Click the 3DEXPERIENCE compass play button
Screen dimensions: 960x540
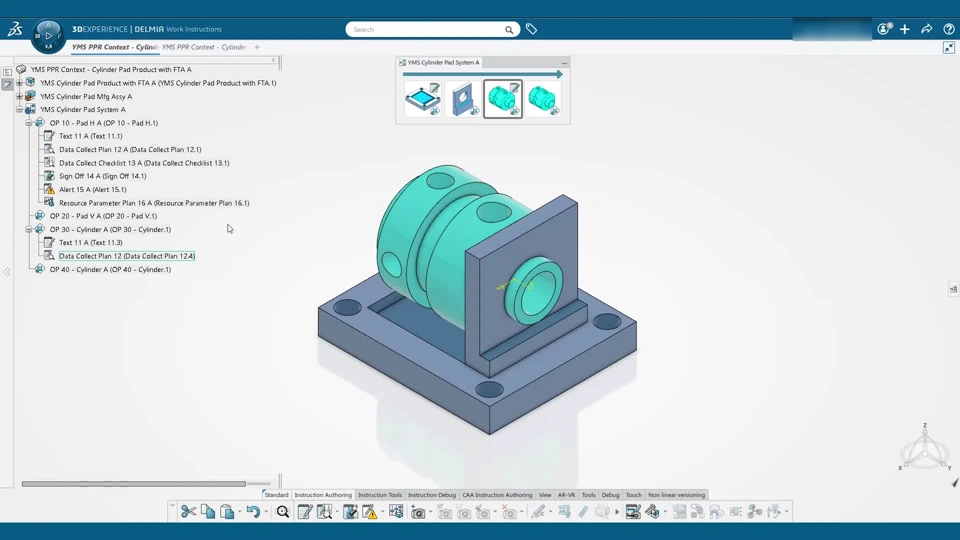click(x=48, y=36)
